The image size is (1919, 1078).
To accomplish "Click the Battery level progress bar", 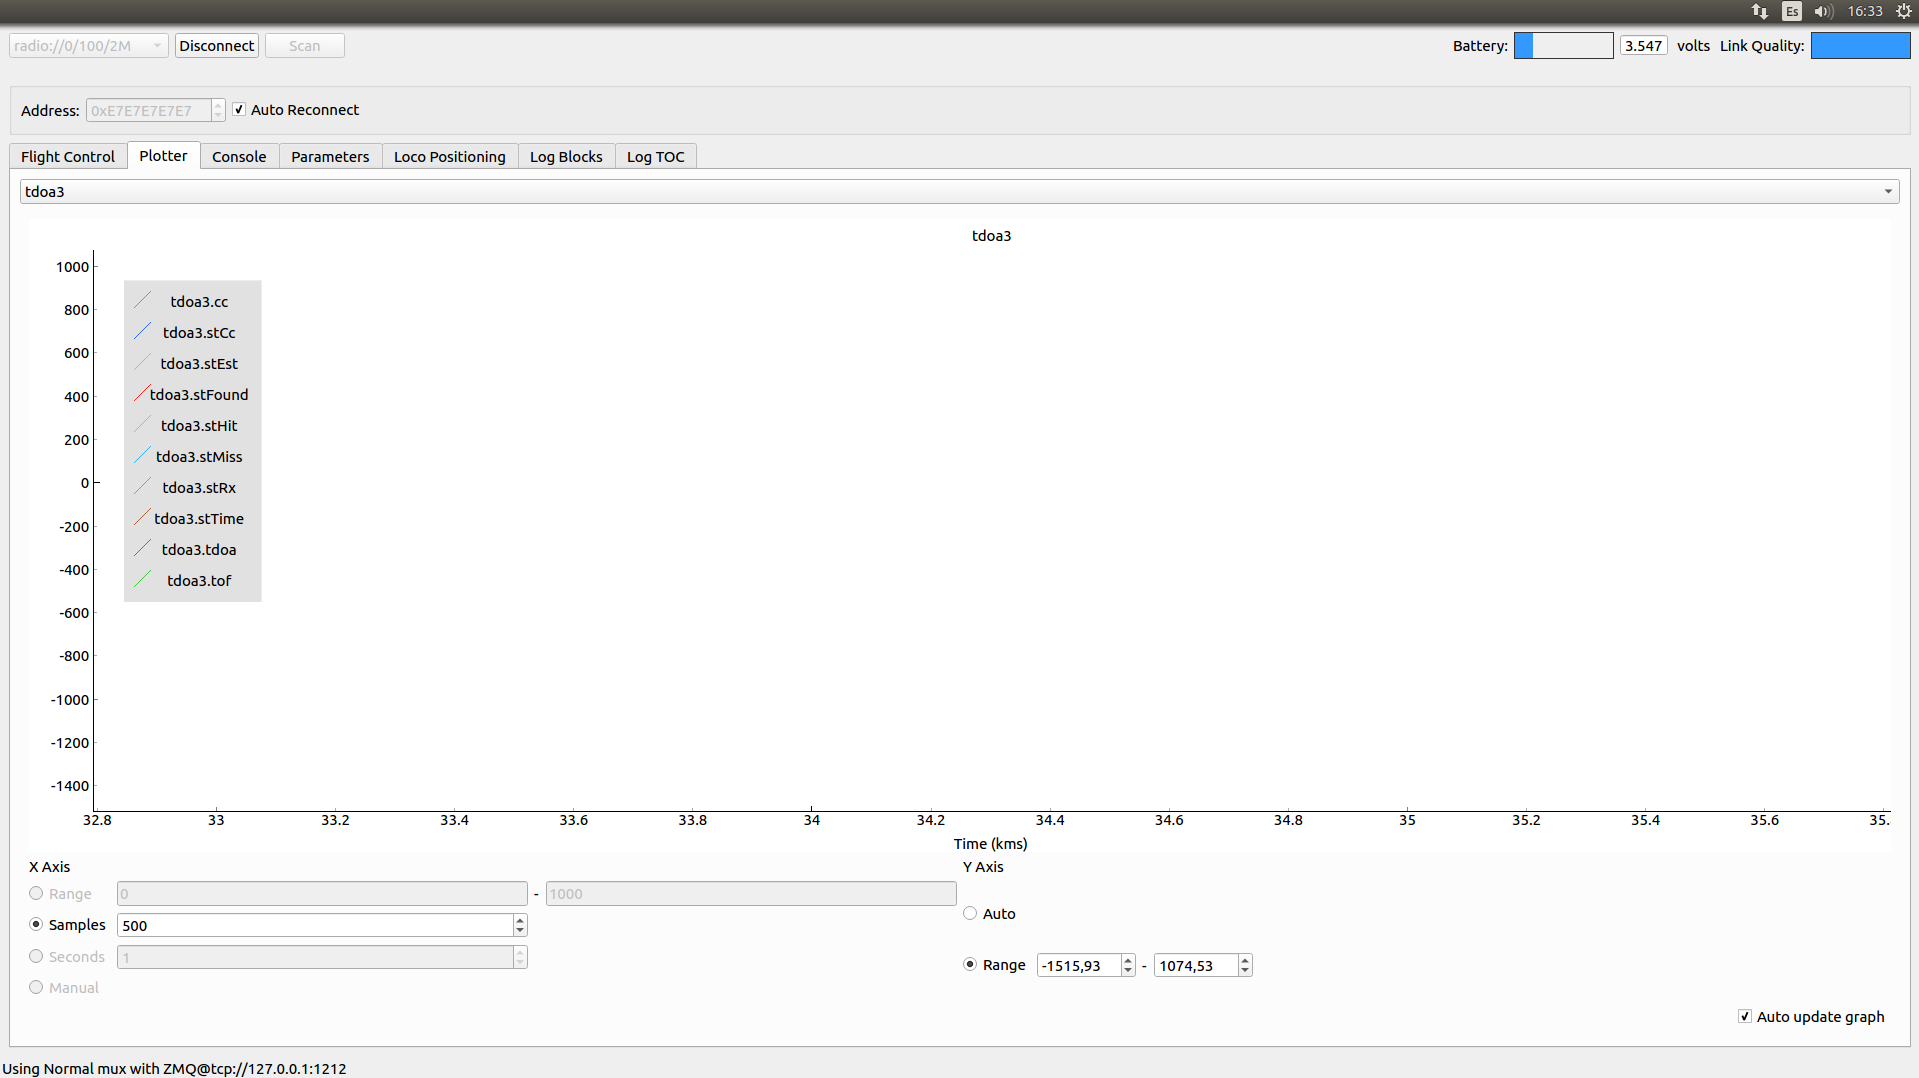I will click(x=1563, y=46).
